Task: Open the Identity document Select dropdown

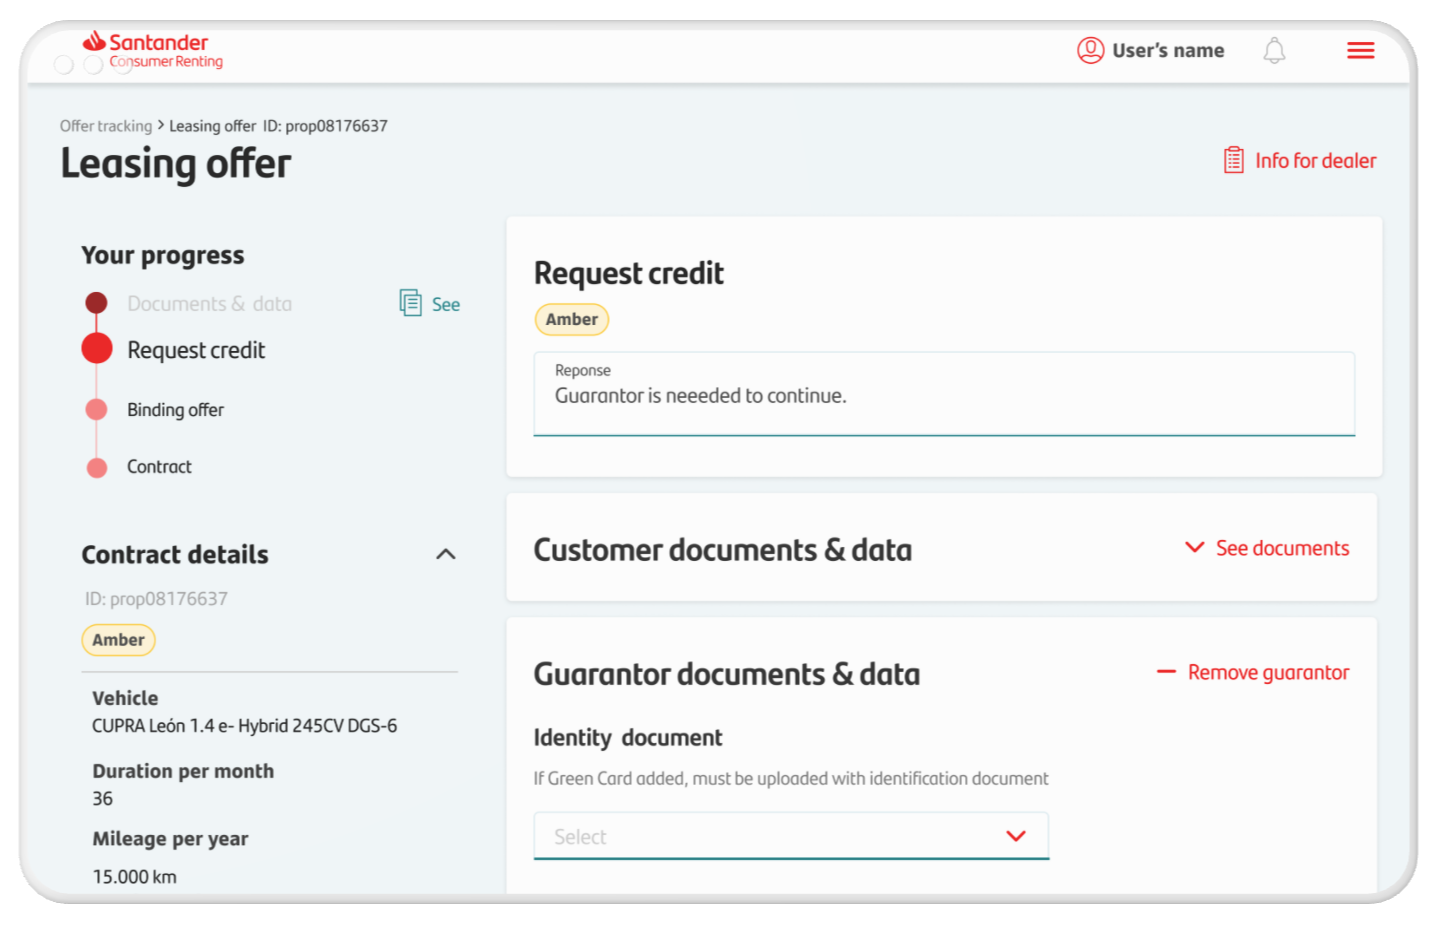Action: point(791,836)
